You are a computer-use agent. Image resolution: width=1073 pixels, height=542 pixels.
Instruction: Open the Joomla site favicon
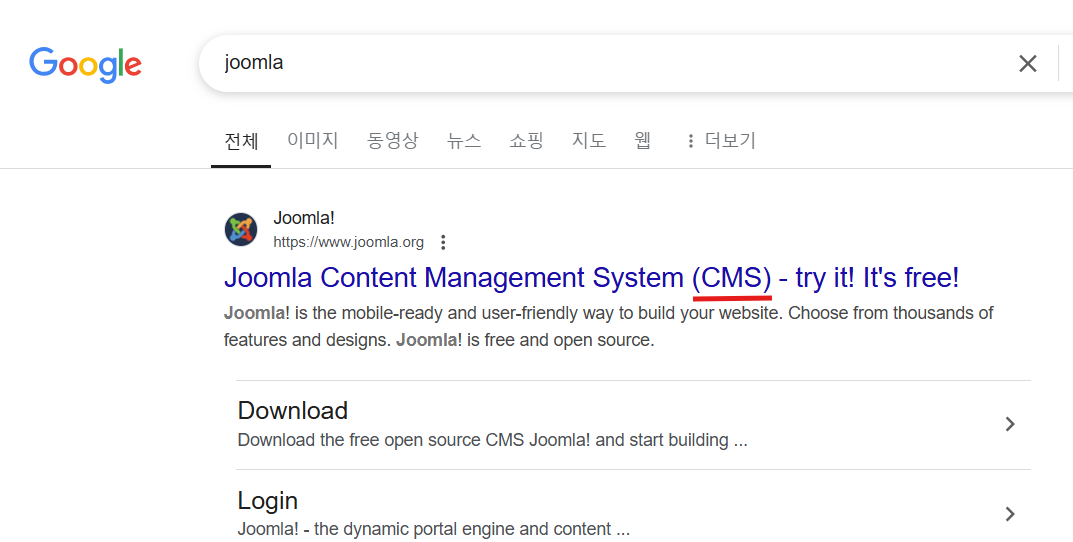(x=241, y=229)
